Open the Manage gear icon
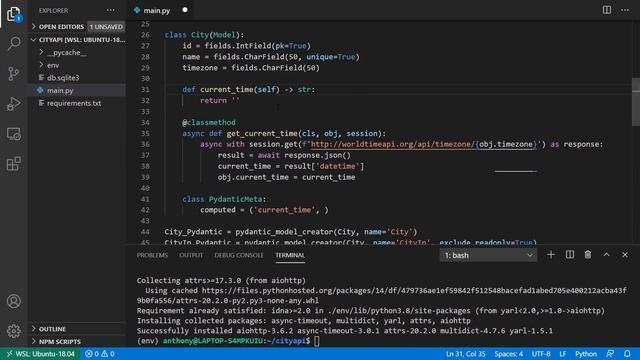 (x=13, y=331)
